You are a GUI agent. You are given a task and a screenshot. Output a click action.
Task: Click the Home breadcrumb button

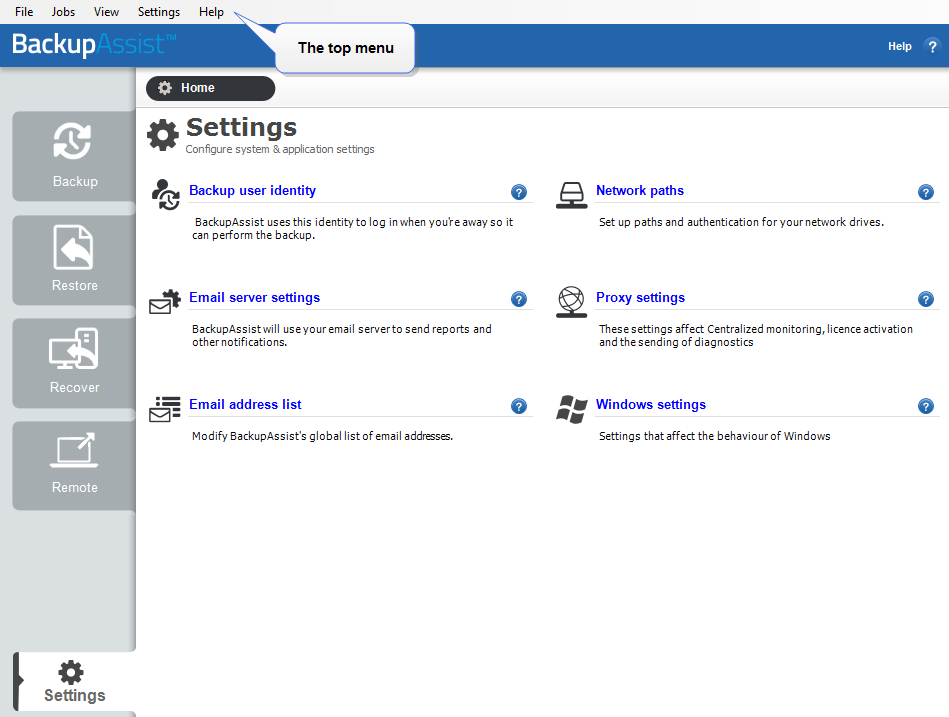[211, 88]
